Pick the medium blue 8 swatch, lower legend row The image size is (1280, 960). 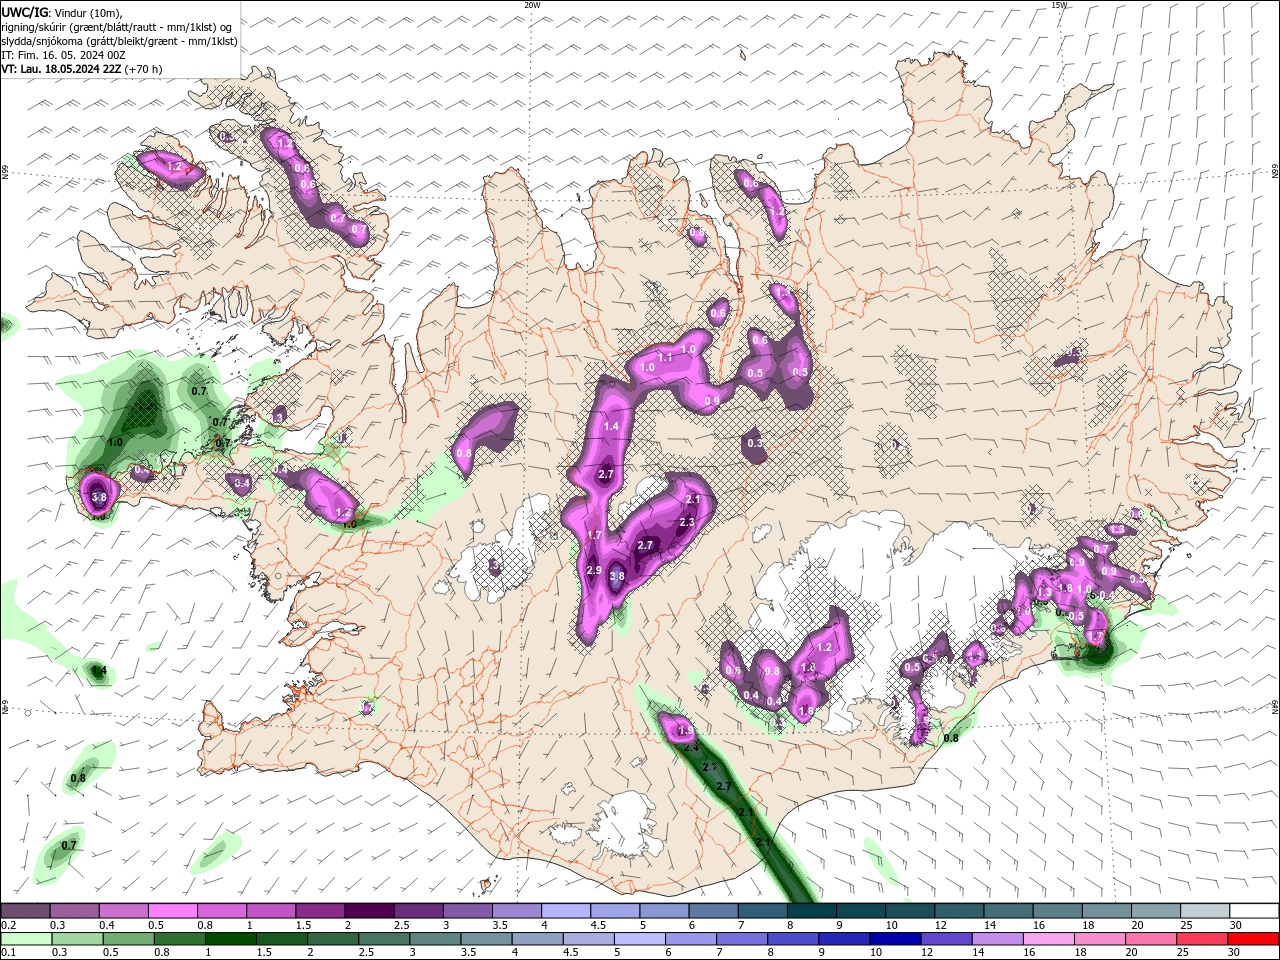pos(793,939)
